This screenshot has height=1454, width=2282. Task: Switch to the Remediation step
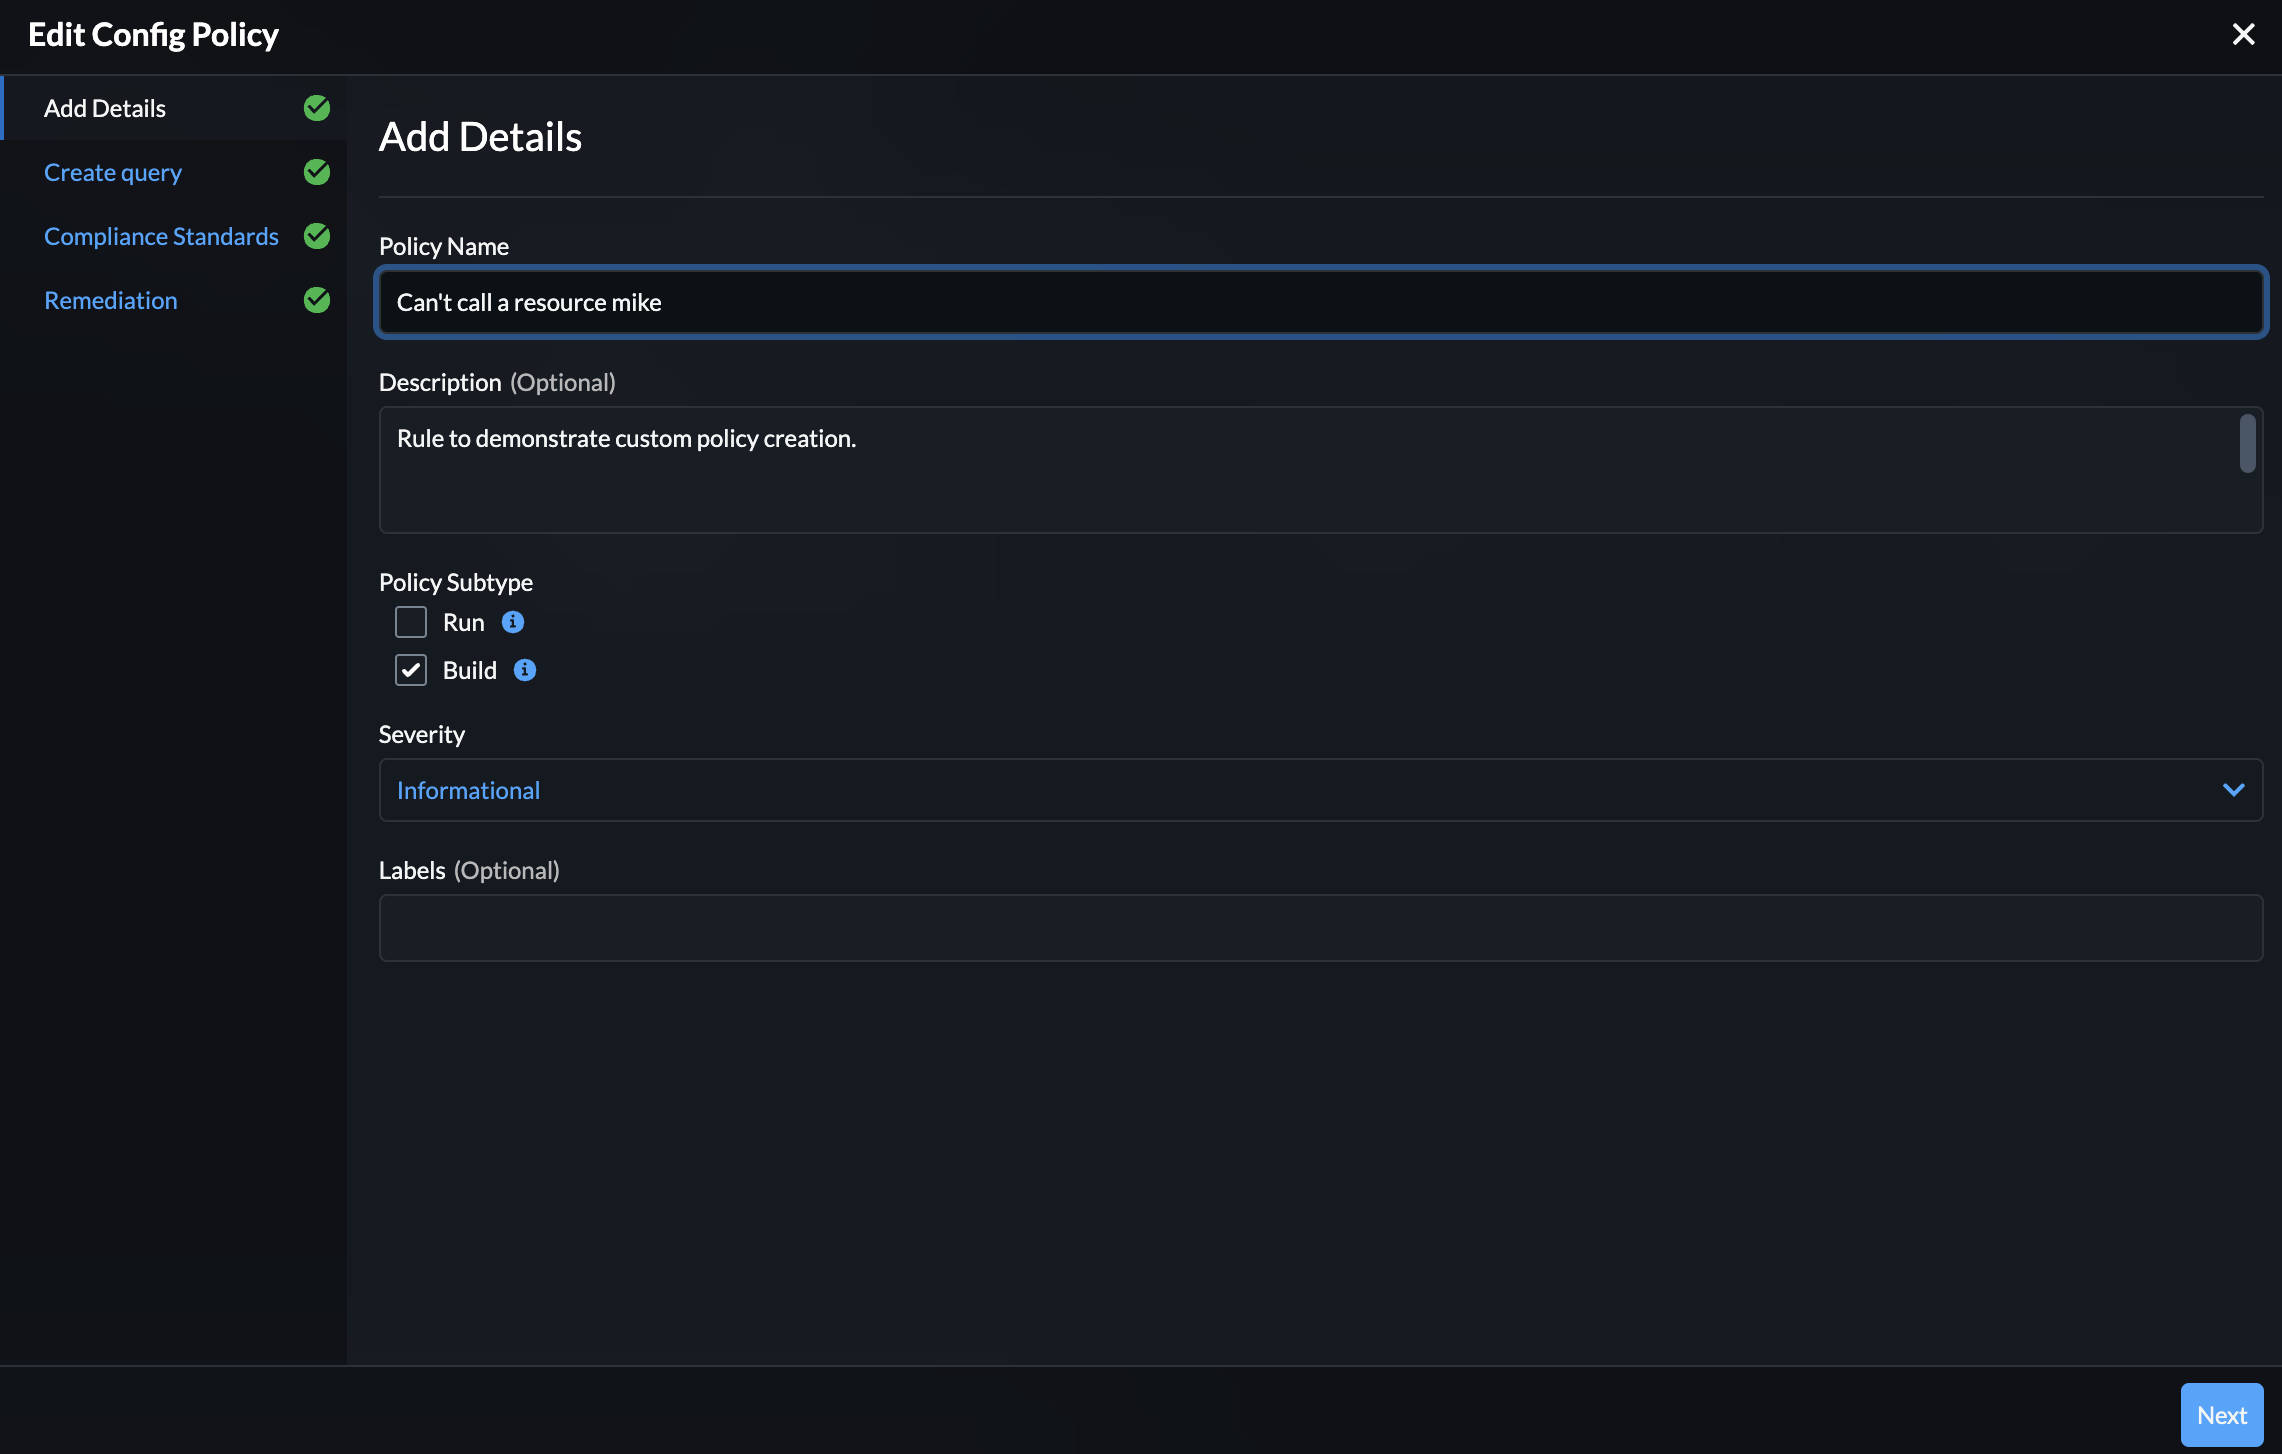tap(111, 300)
